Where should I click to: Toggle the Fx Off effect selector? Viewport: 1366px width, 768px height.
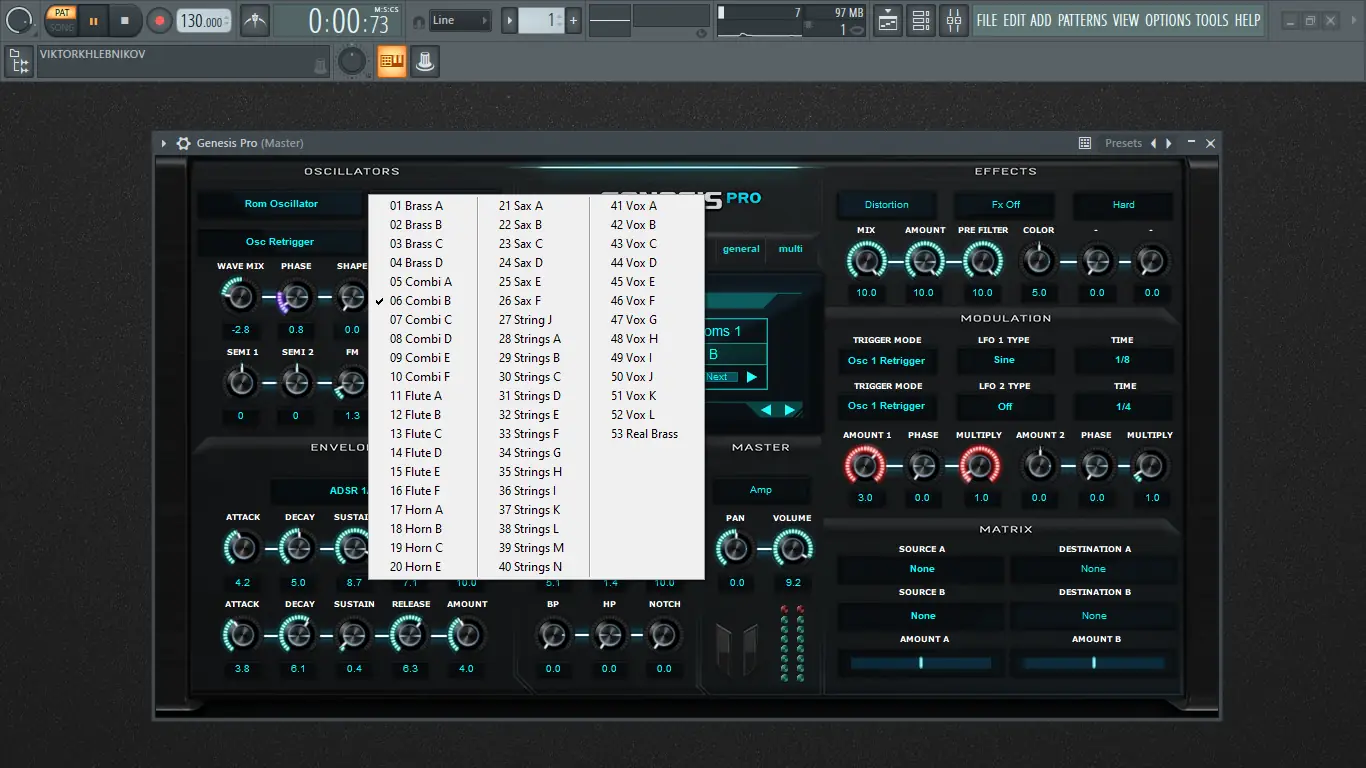point(1005,205)
